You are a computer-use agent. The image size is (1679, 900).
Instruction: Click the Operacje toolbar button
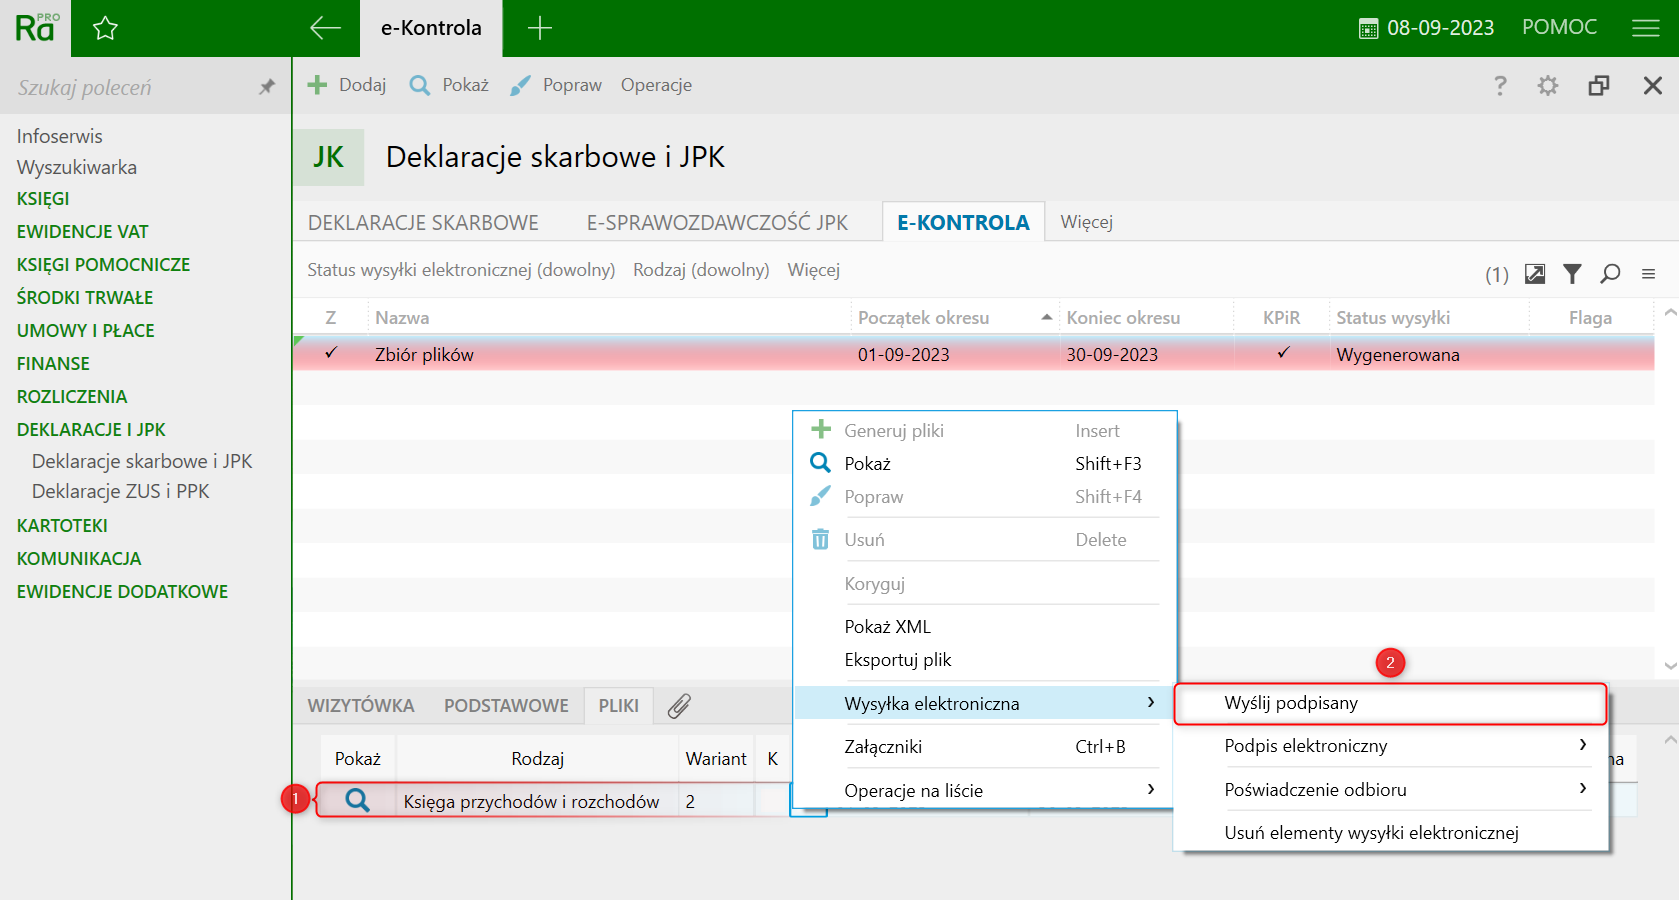(656, 85)
